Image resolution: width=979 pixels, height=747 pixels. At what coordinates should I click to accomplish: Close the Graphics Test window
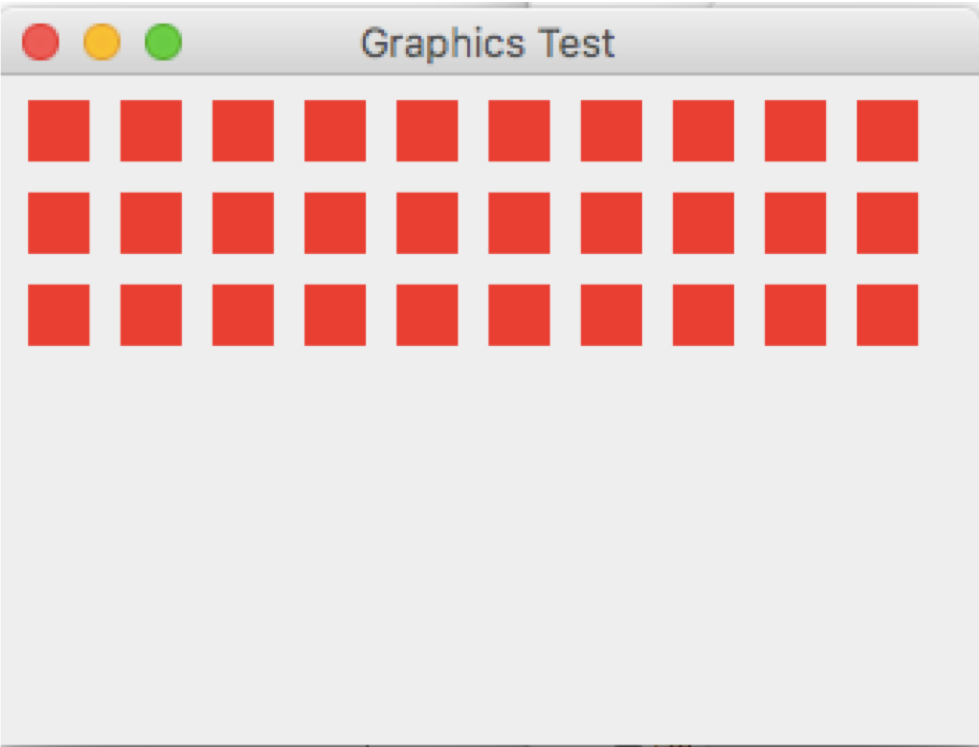point(41,42)
